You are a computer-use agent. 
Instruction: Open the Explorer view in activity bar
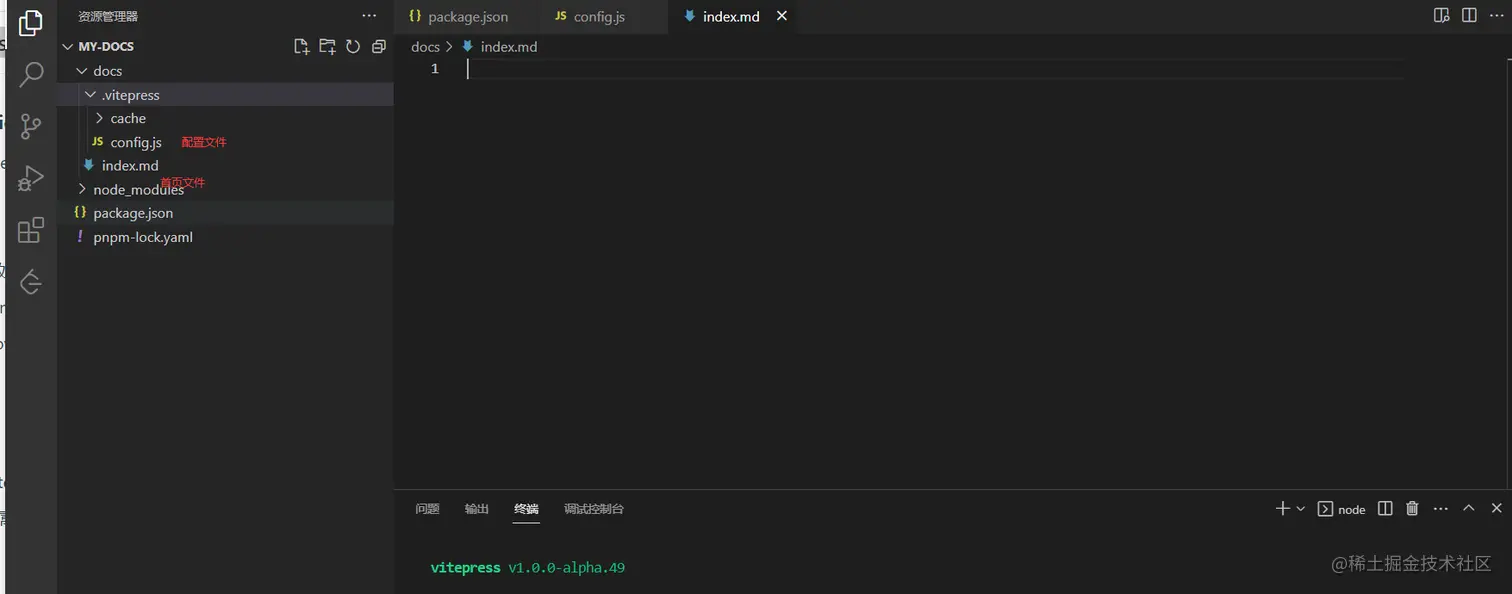(x=31, y=22)
